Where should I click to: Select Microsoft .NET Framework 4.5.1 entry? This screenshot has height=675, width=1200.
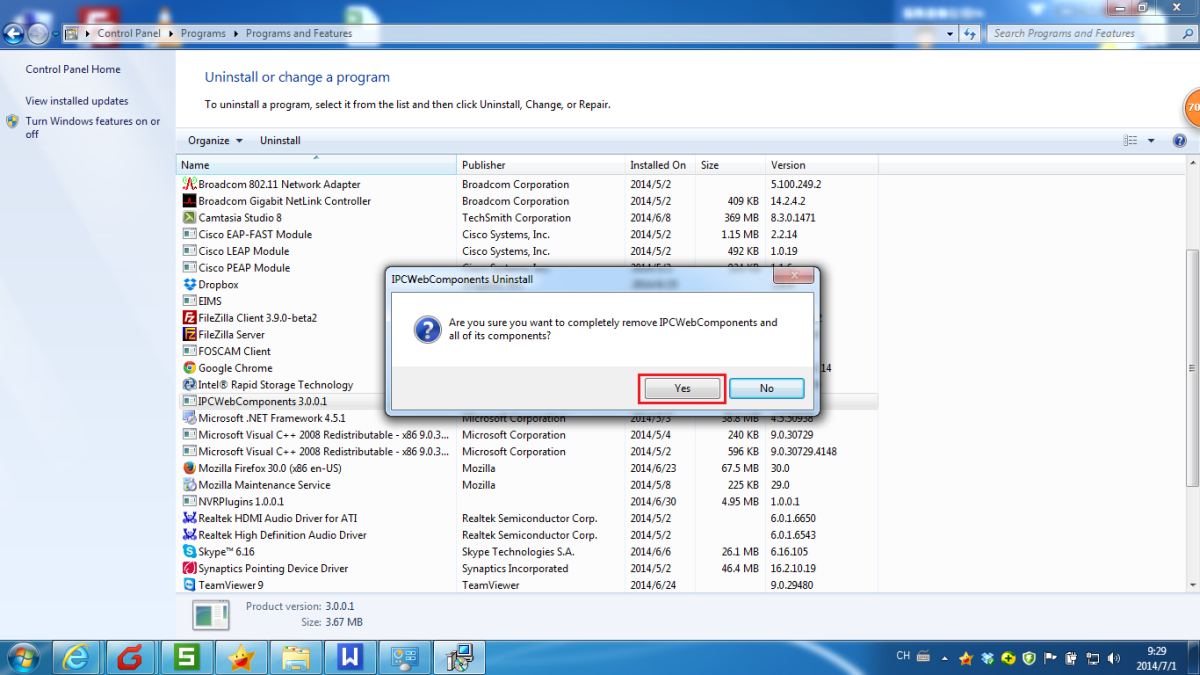(x=272, y=418)
